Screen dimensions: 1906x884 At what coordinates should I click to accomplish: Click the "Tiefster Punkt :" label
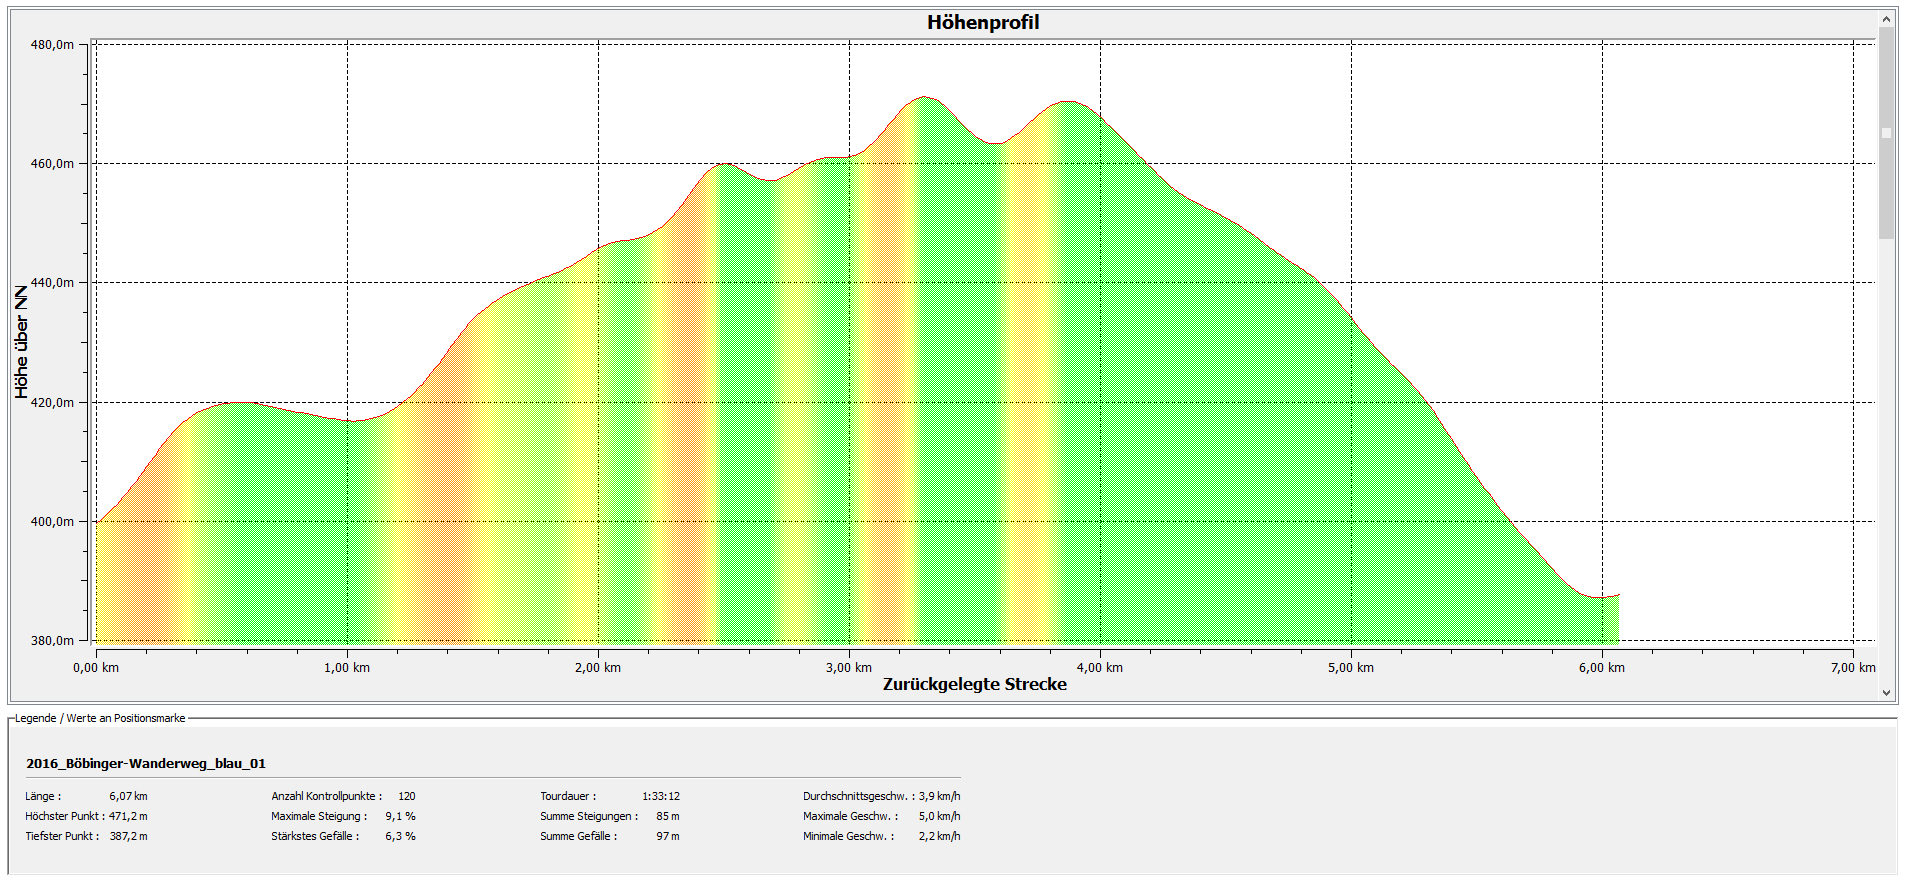click(x=62, y=837)
